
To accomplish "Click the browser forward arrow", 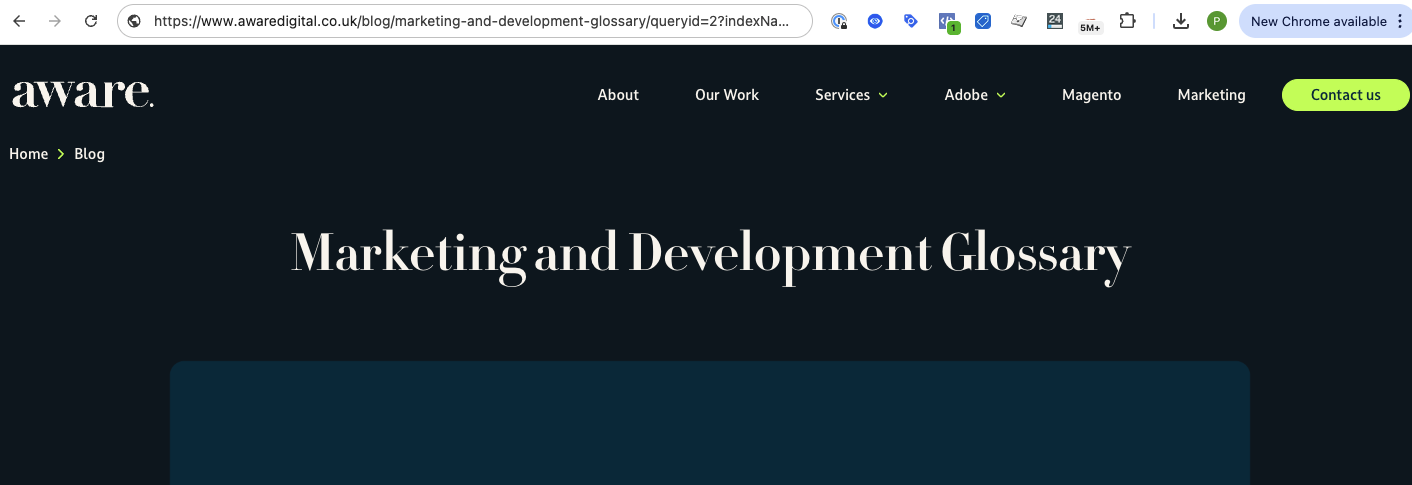I will click(x=55, y=21).
